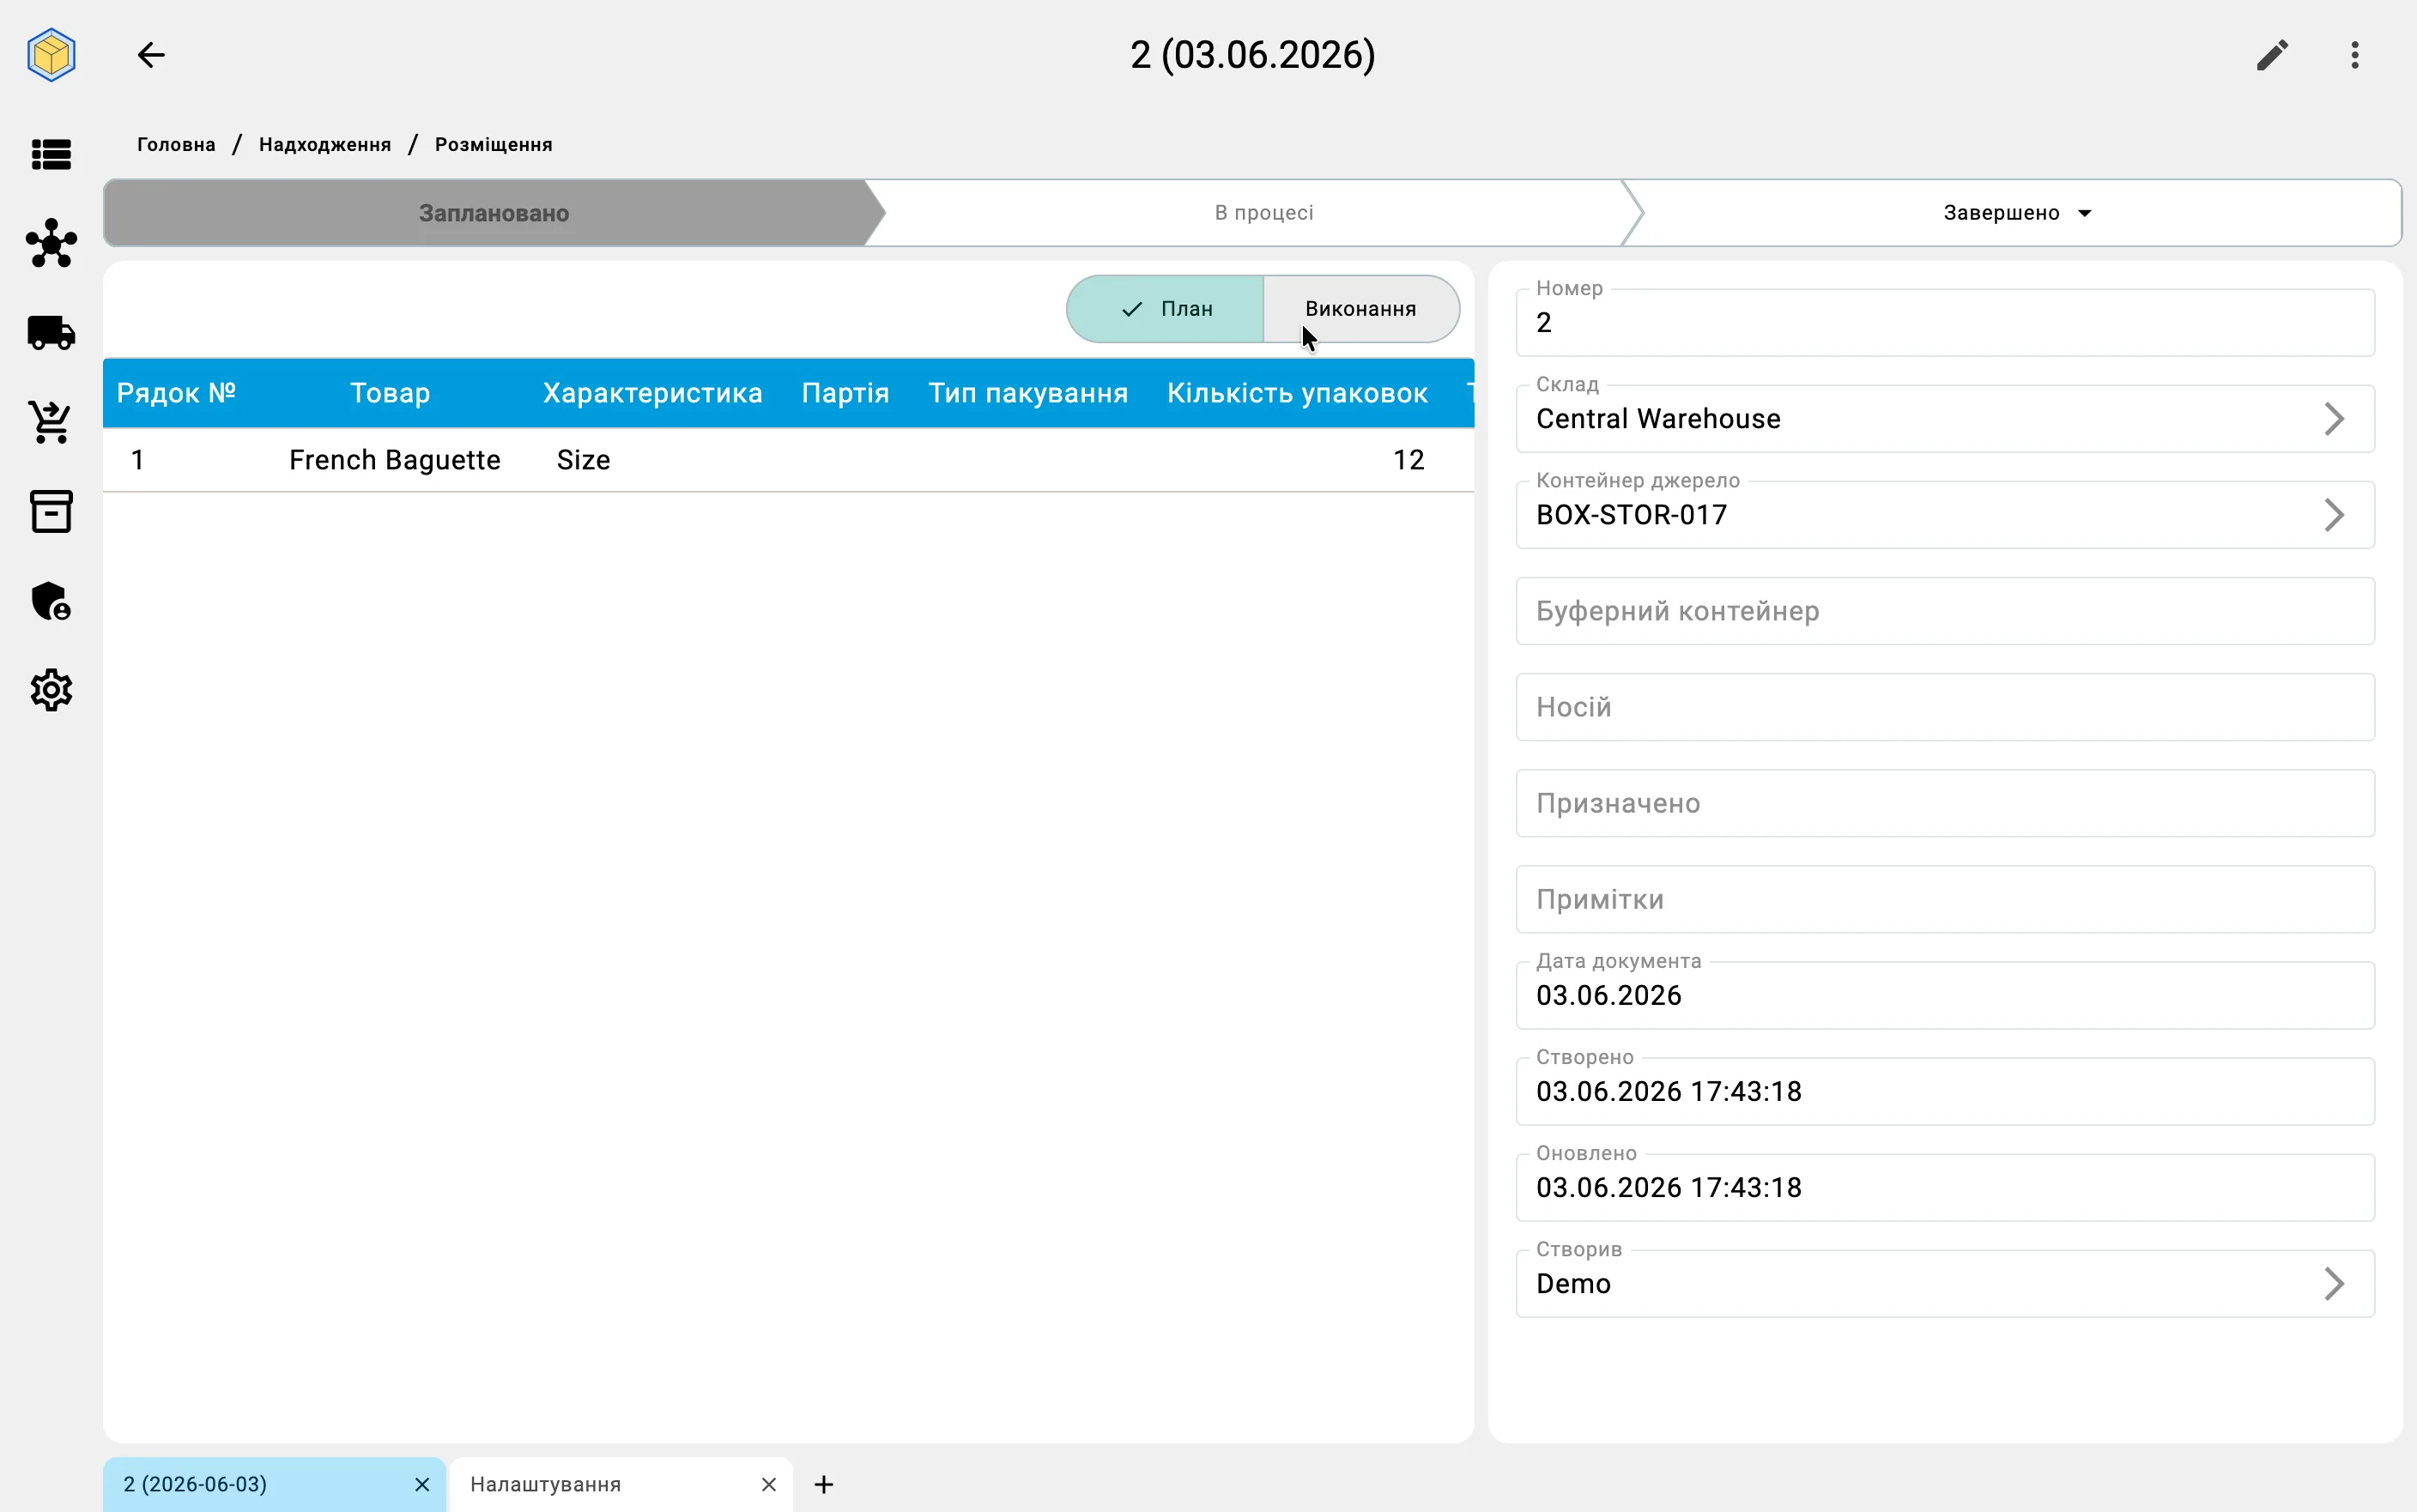Go to Головна breadcrumb
The height and width of the screenshot is (1512, 2417).
(x=176, y=144)
